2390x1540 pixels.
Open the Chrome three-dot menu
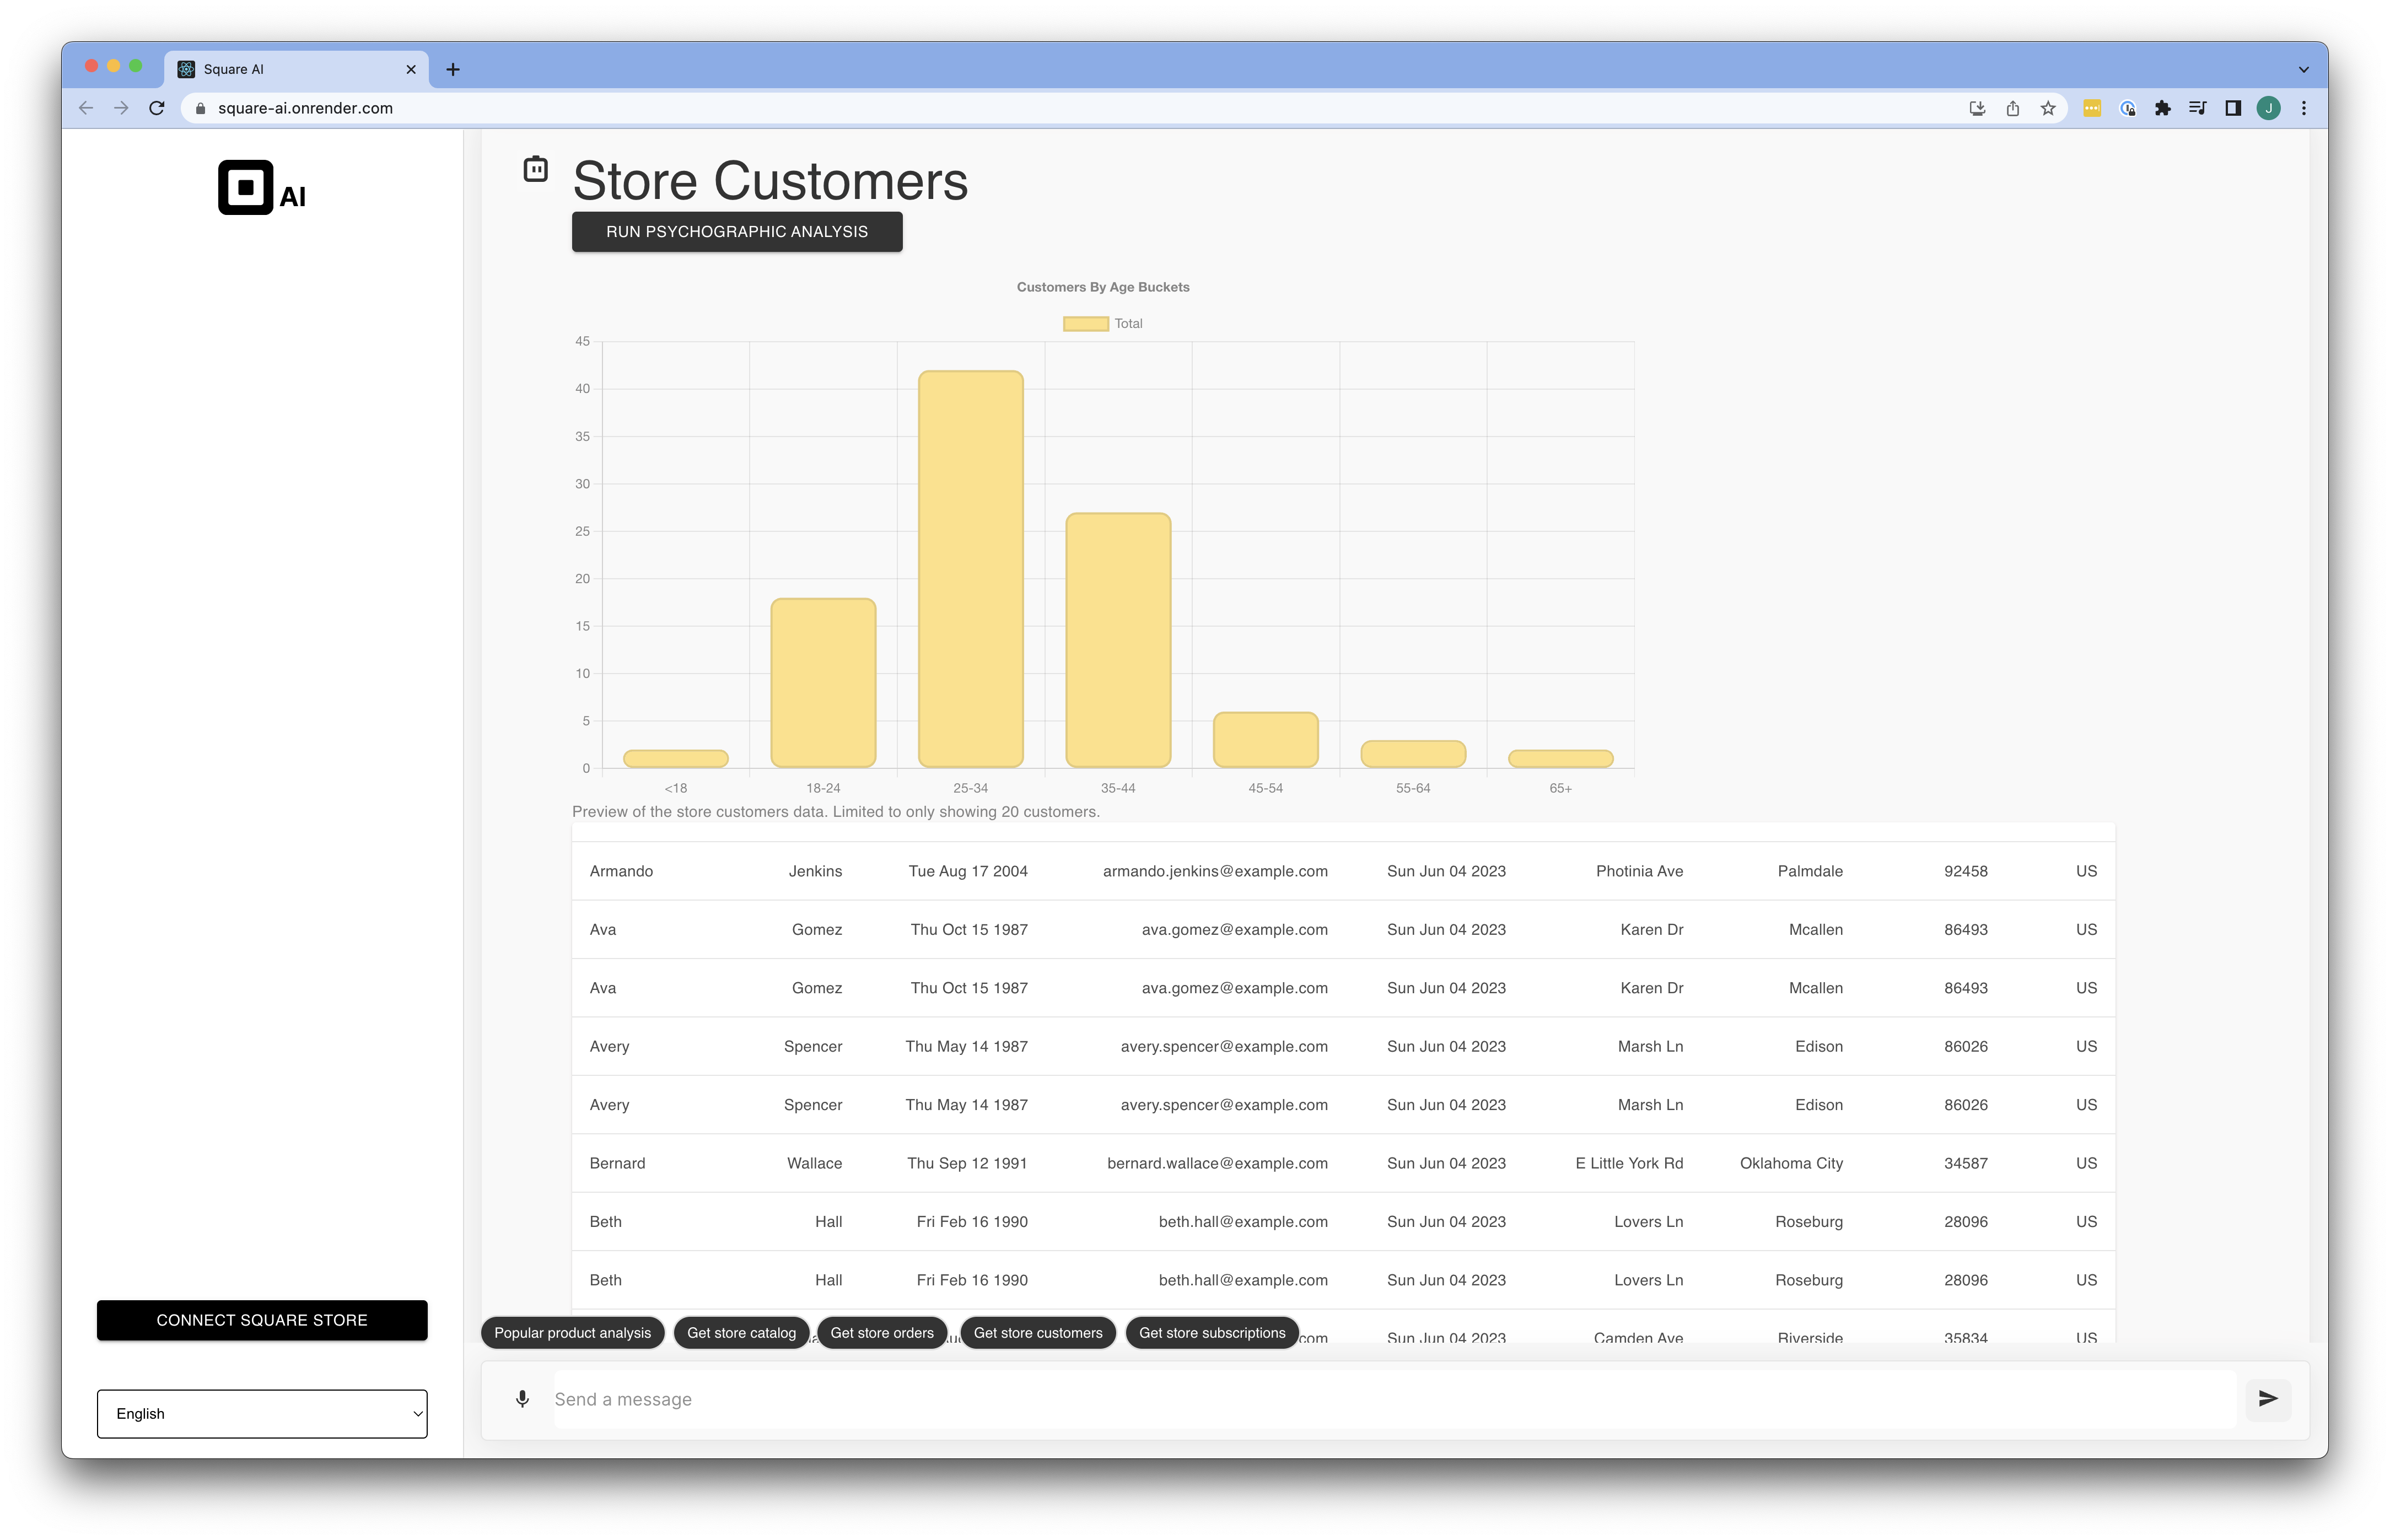pos(2304,108)
